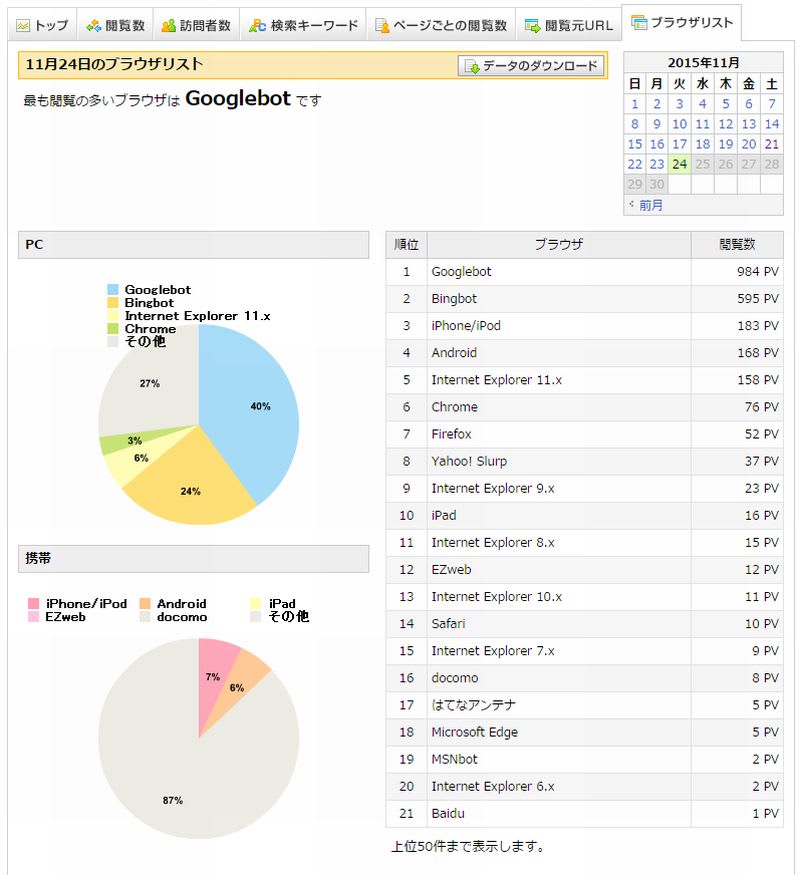This screenshot has width=800, height=875.
Task: Click the PC section header
Action: coord(194,245)
